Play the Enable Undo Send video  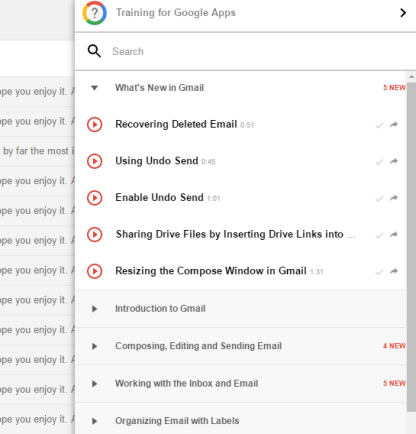point(95,198)
